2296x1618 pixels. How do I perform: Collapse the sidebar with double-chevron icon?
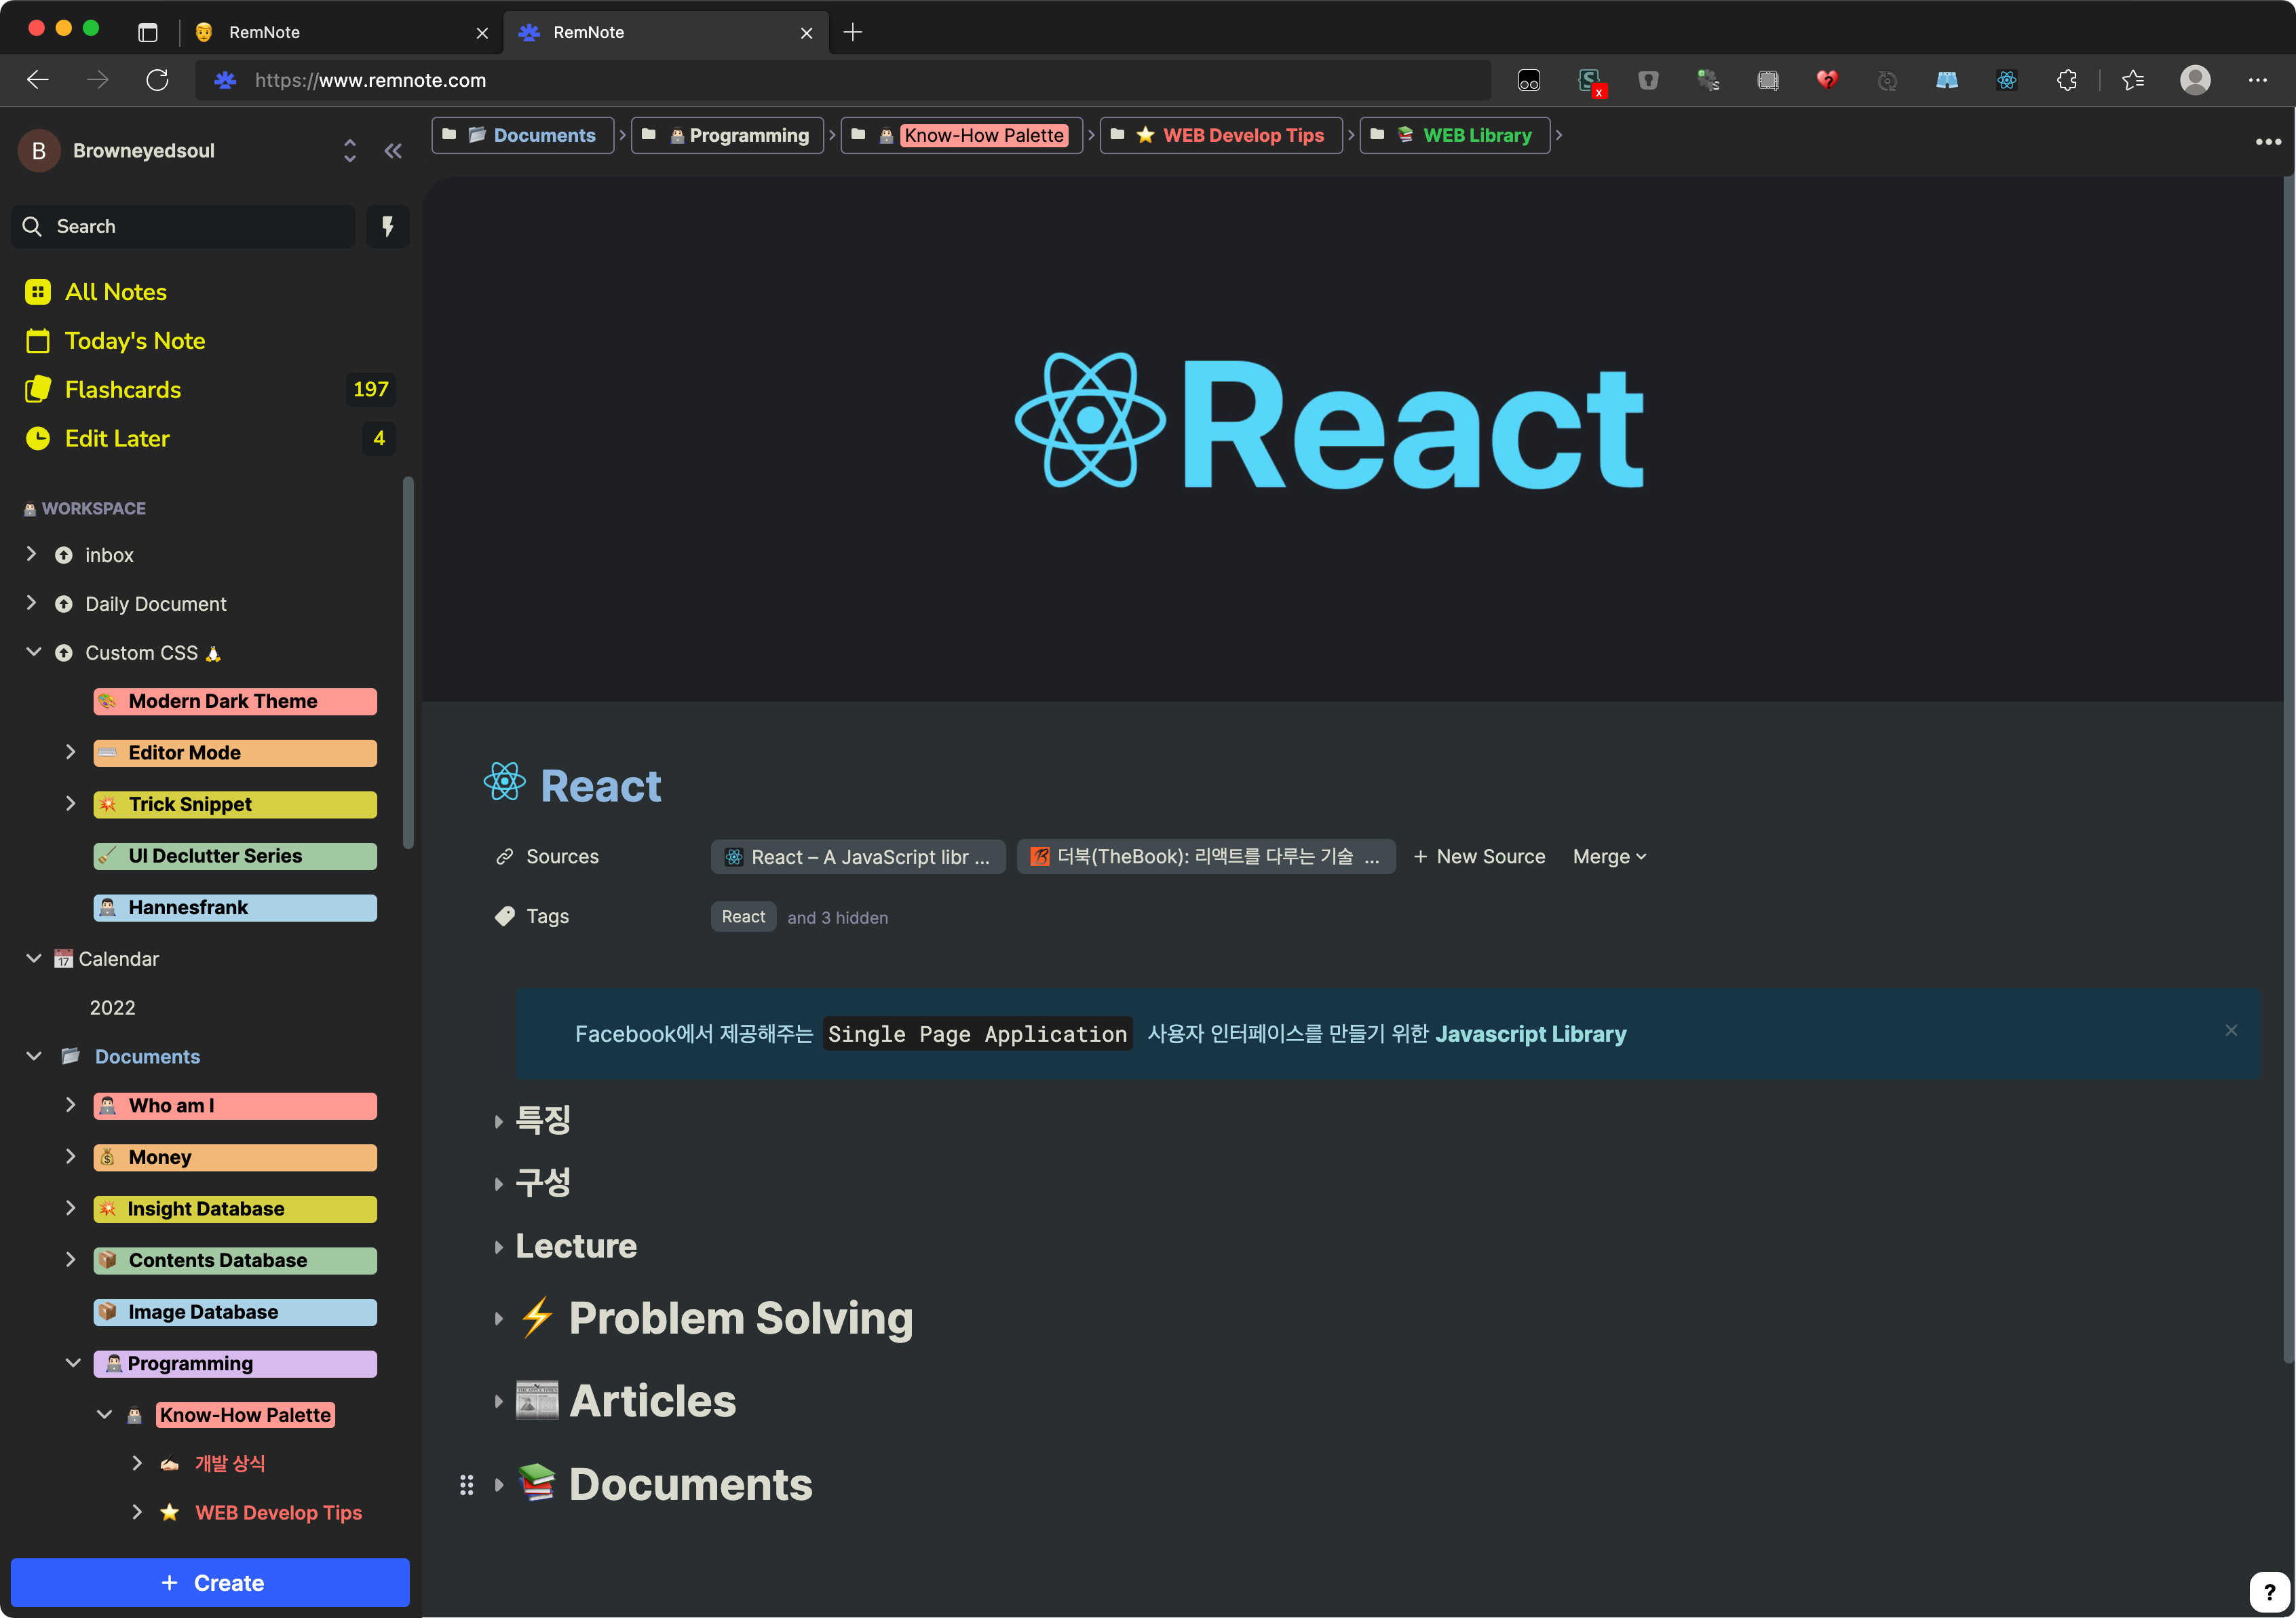[x=393, y=151]
